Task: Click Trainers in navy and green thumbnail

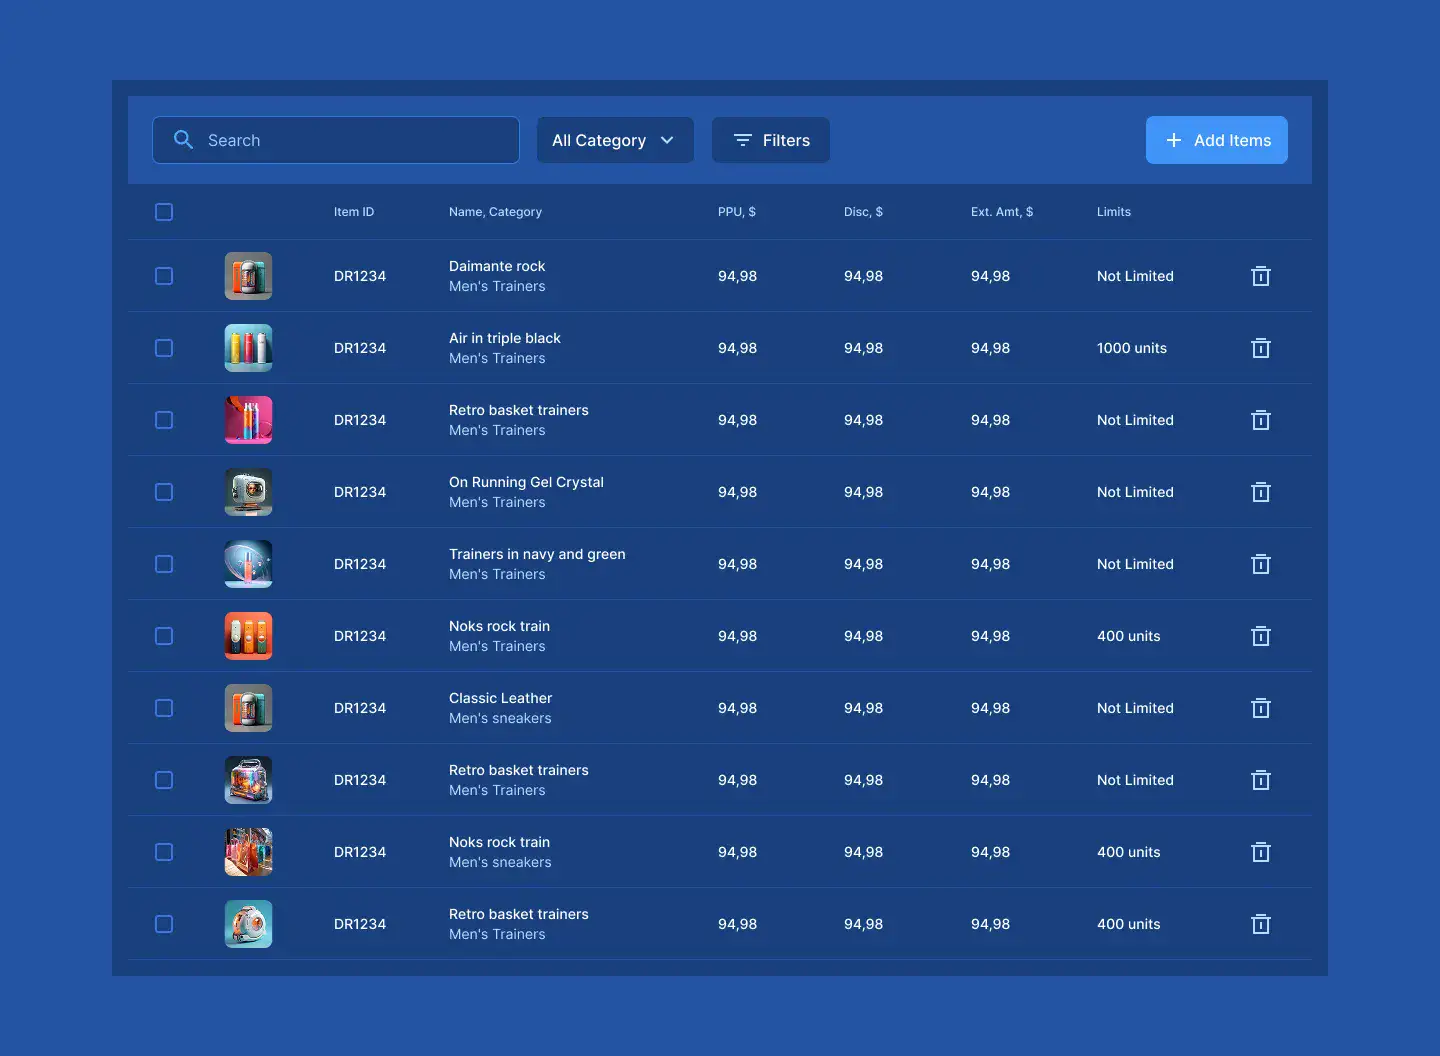Action: click(x=248, y=564)
